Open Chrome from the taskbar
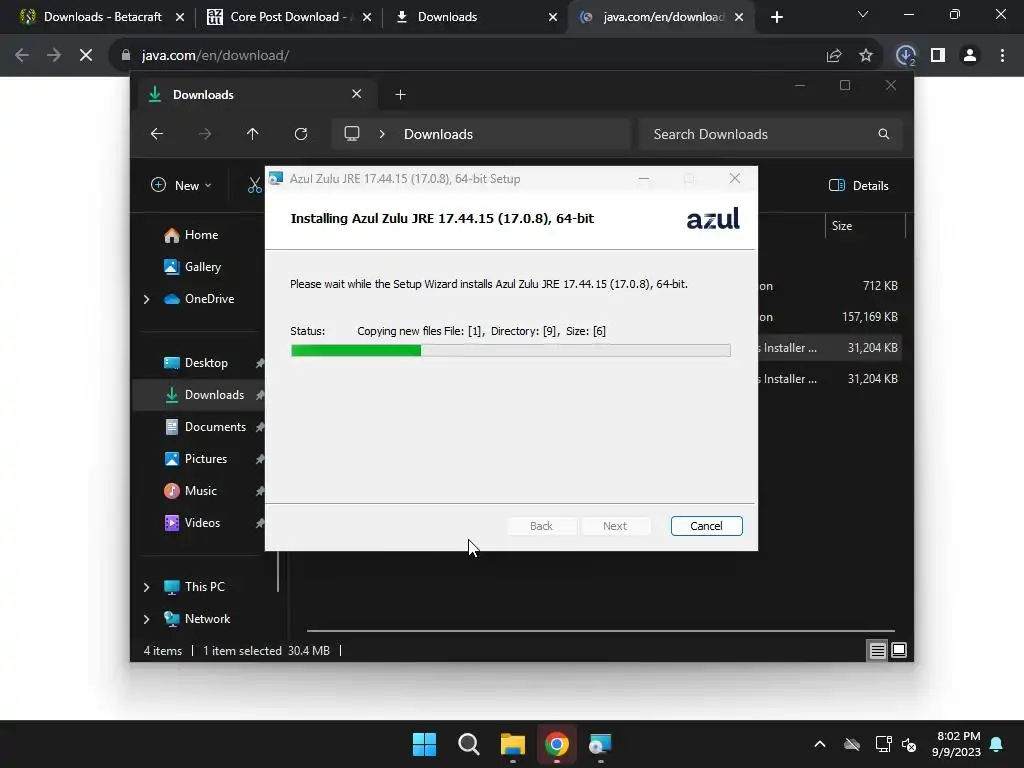 [556, 744]
